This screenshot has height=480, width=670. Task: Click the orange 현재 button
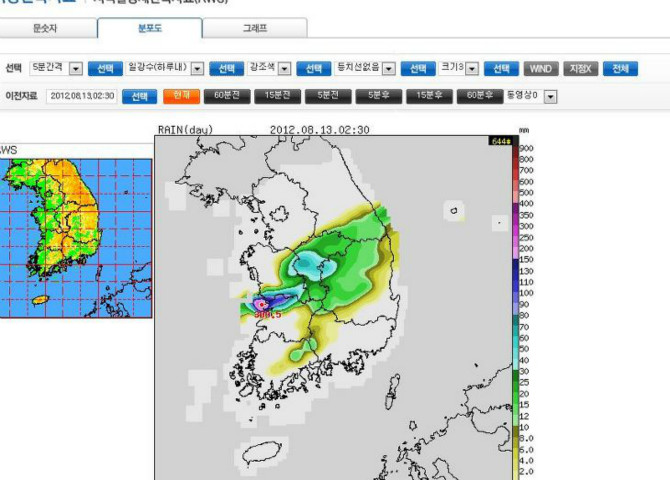(x=182, y=96)
